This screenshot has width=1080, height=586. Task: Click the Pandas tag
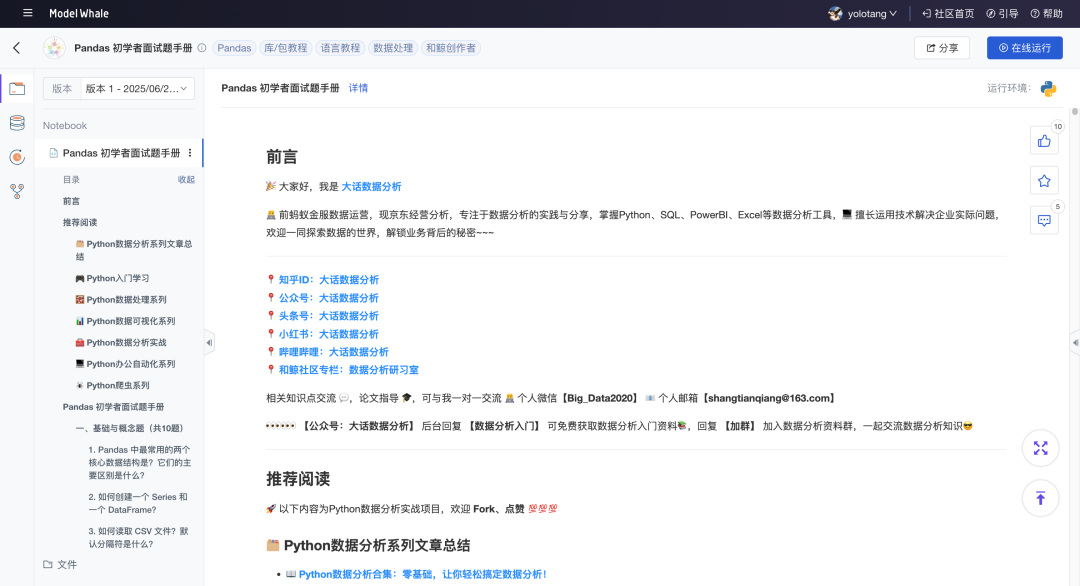[x=234, y=48]
